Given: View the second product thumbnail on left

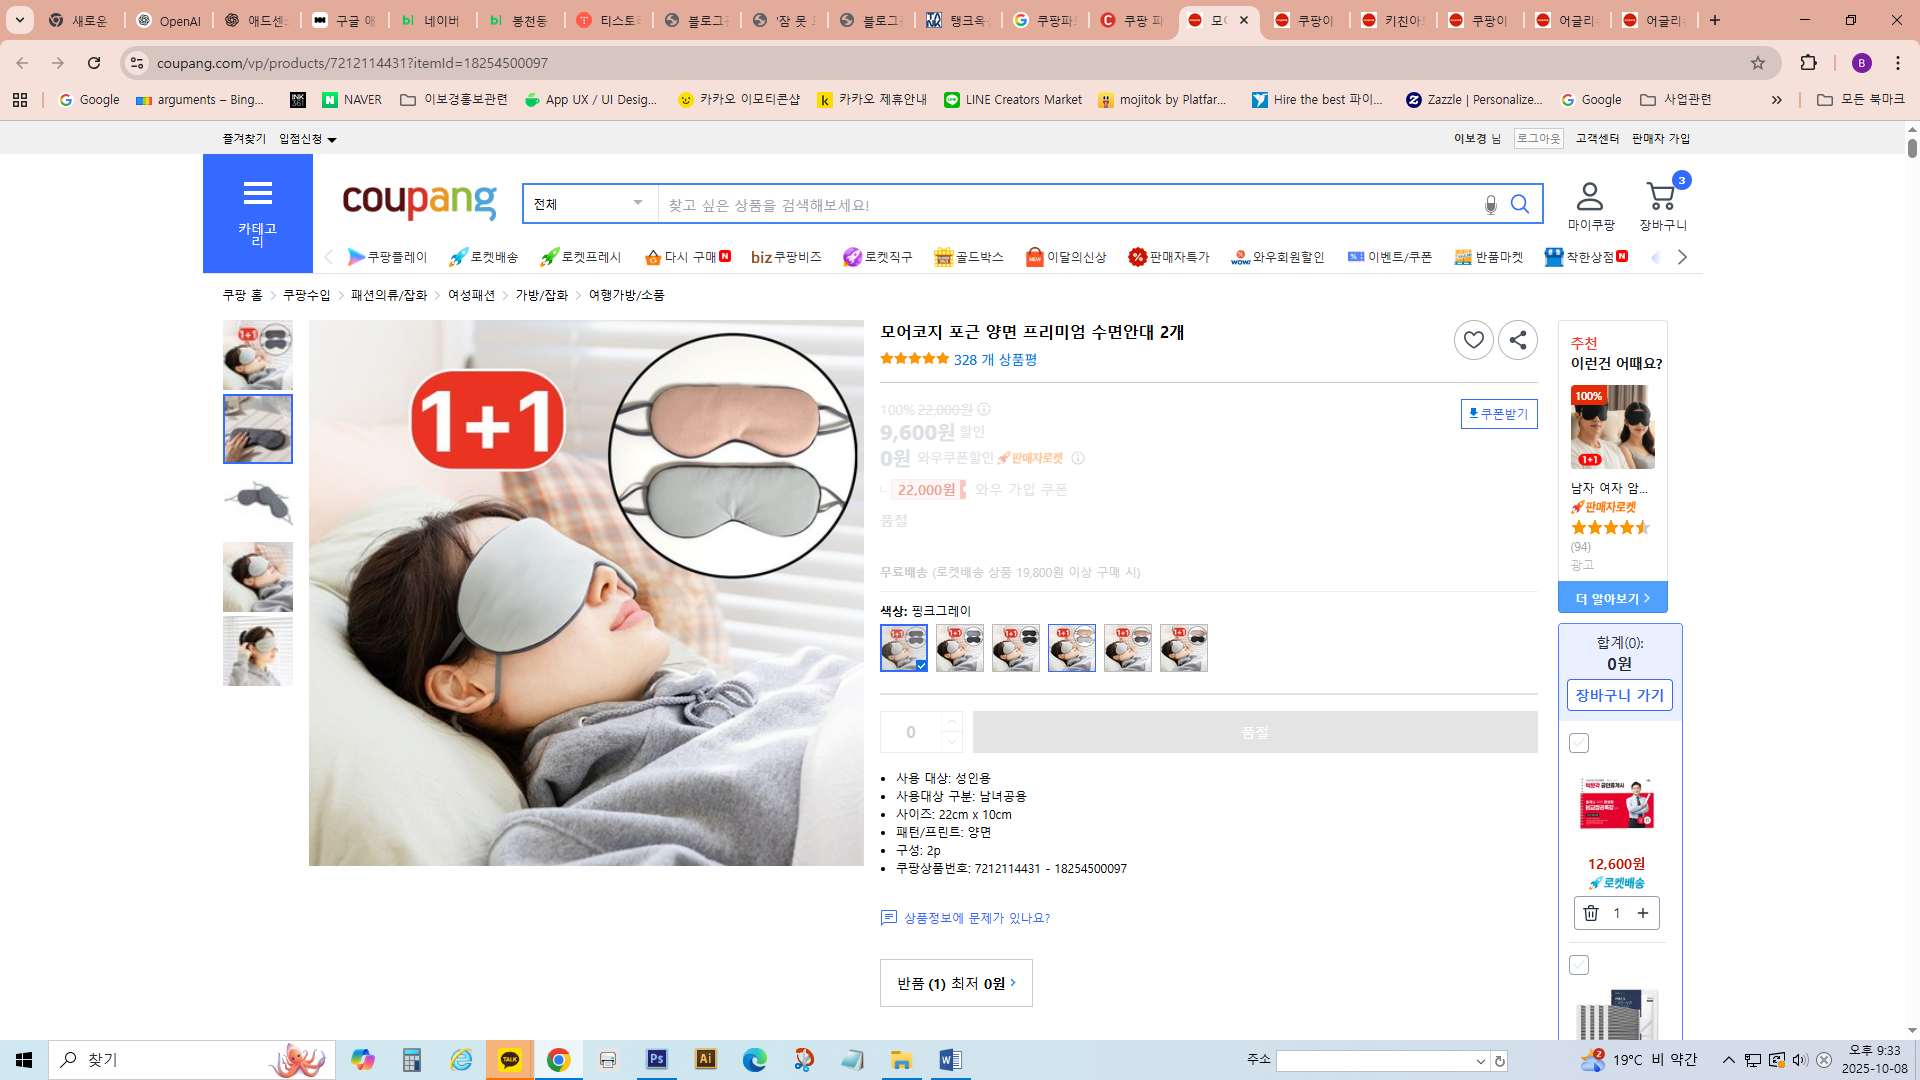Looking at the screenshot, I should [257, 428].
